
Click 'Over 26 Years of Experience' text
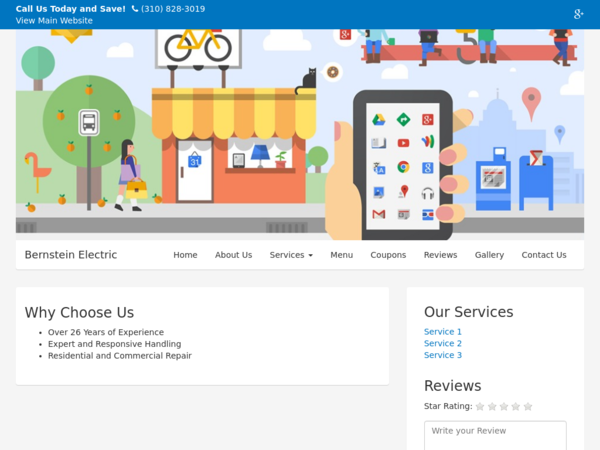106,332
